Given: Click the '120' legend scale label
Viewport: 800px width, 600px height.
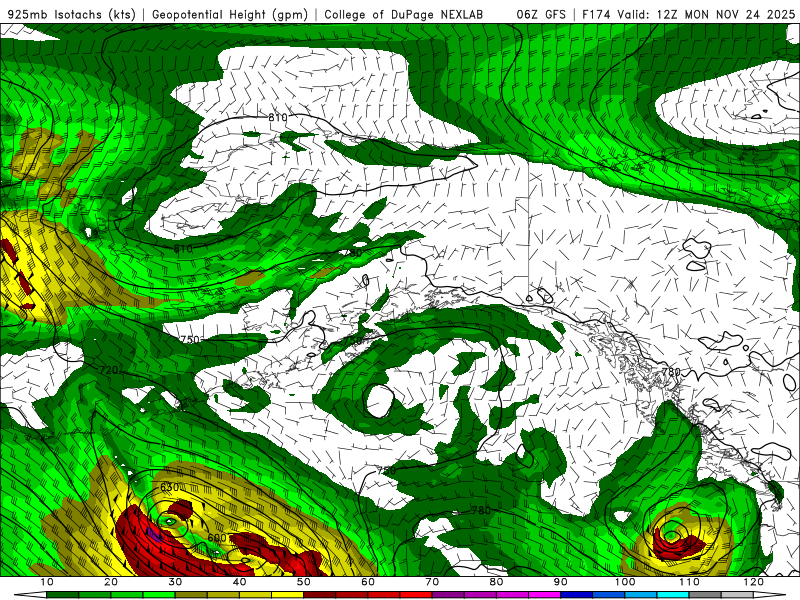Looking at the screenshot, I should (753, 582).
